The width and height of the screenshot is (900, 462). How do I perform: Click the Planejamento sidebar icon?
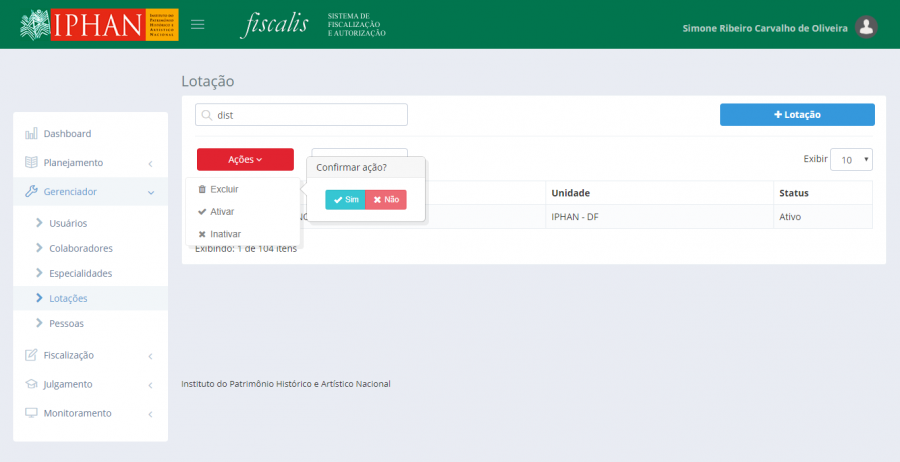pos(31,162)
